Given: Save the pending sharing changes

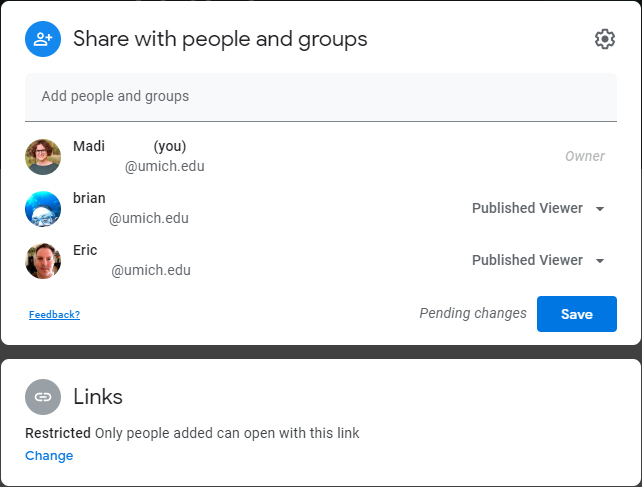Looking at the screenshot, I should [x=576, y=314].
